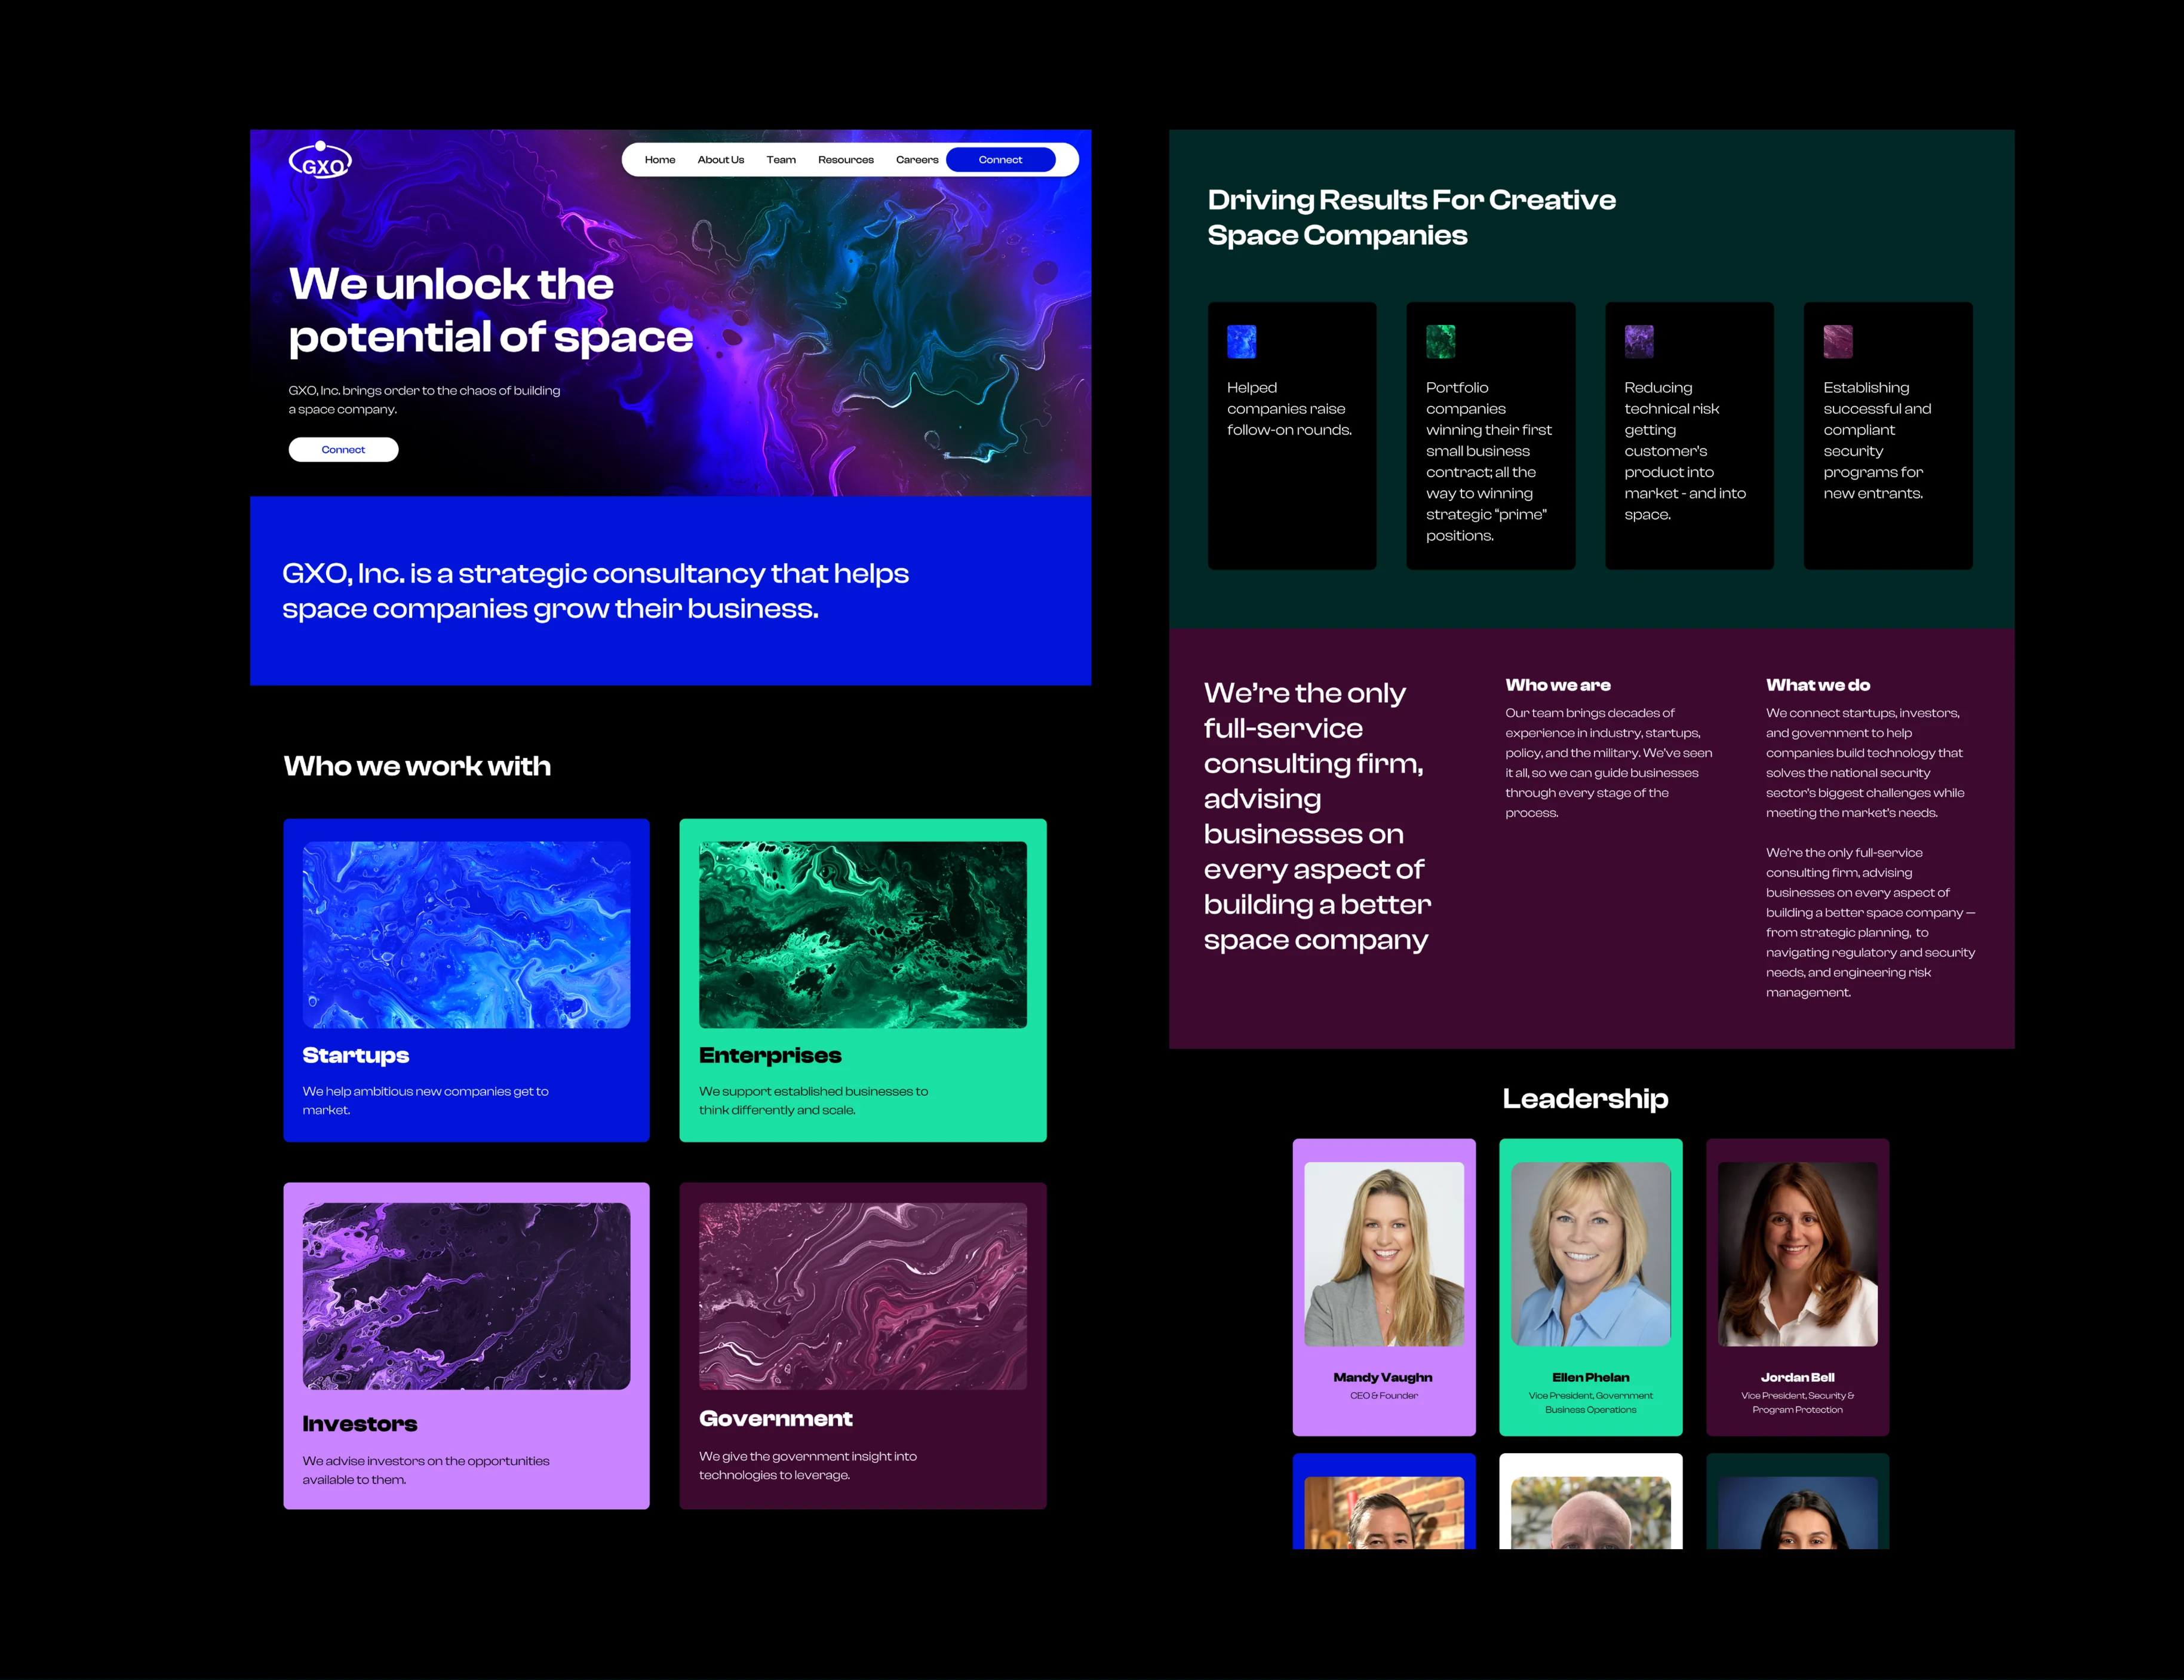Open the About Us nav item
Viewport: 2184px width, 1680px height.
tap(721, 160)
